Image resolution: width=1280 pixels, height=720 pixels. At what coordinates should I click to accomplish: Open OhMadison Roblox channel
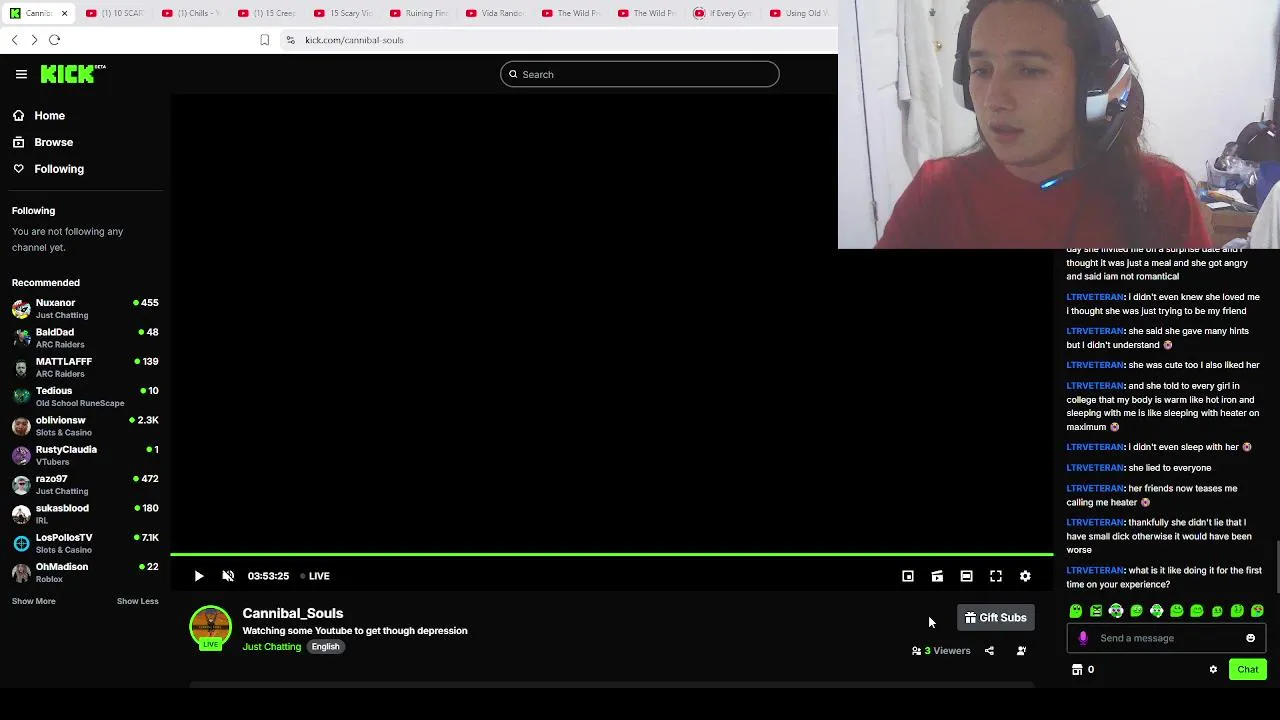(85, 572)
